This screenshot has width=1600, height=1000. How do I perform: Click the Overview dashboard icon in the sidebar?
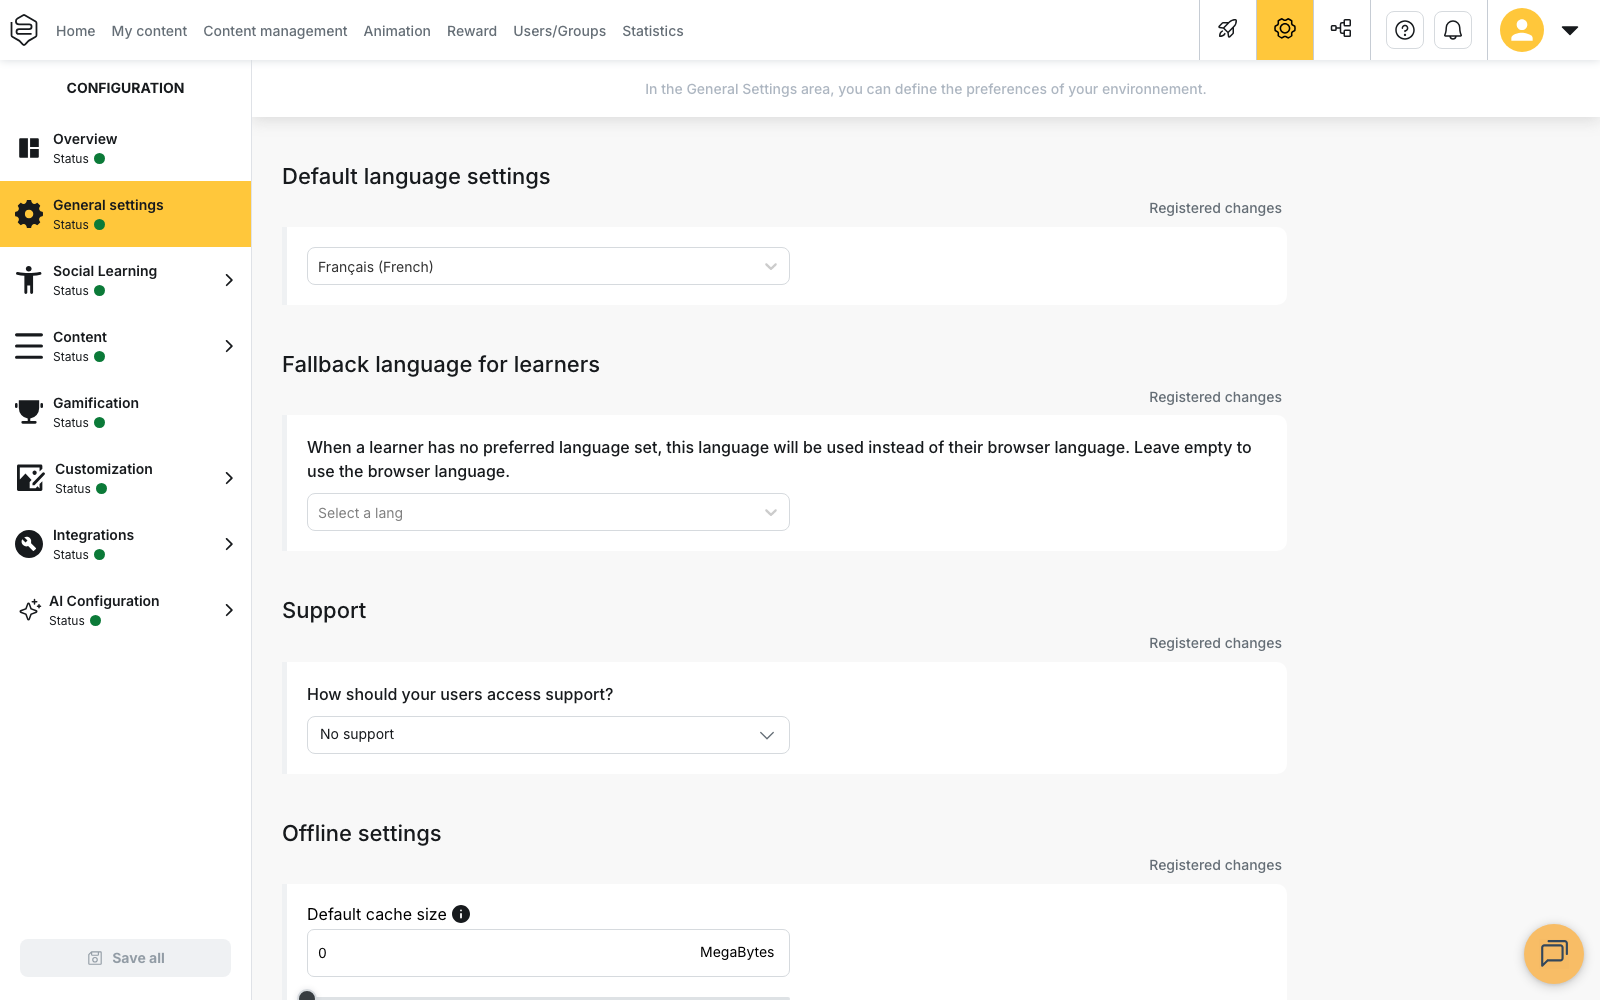click(29, 148)
